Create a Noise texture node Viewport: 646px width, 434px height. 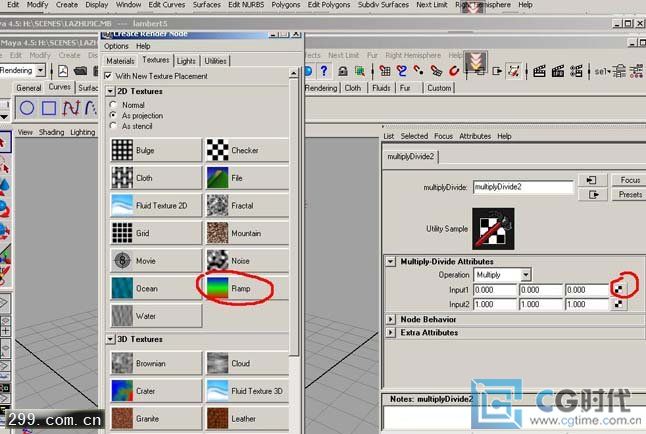247,260
